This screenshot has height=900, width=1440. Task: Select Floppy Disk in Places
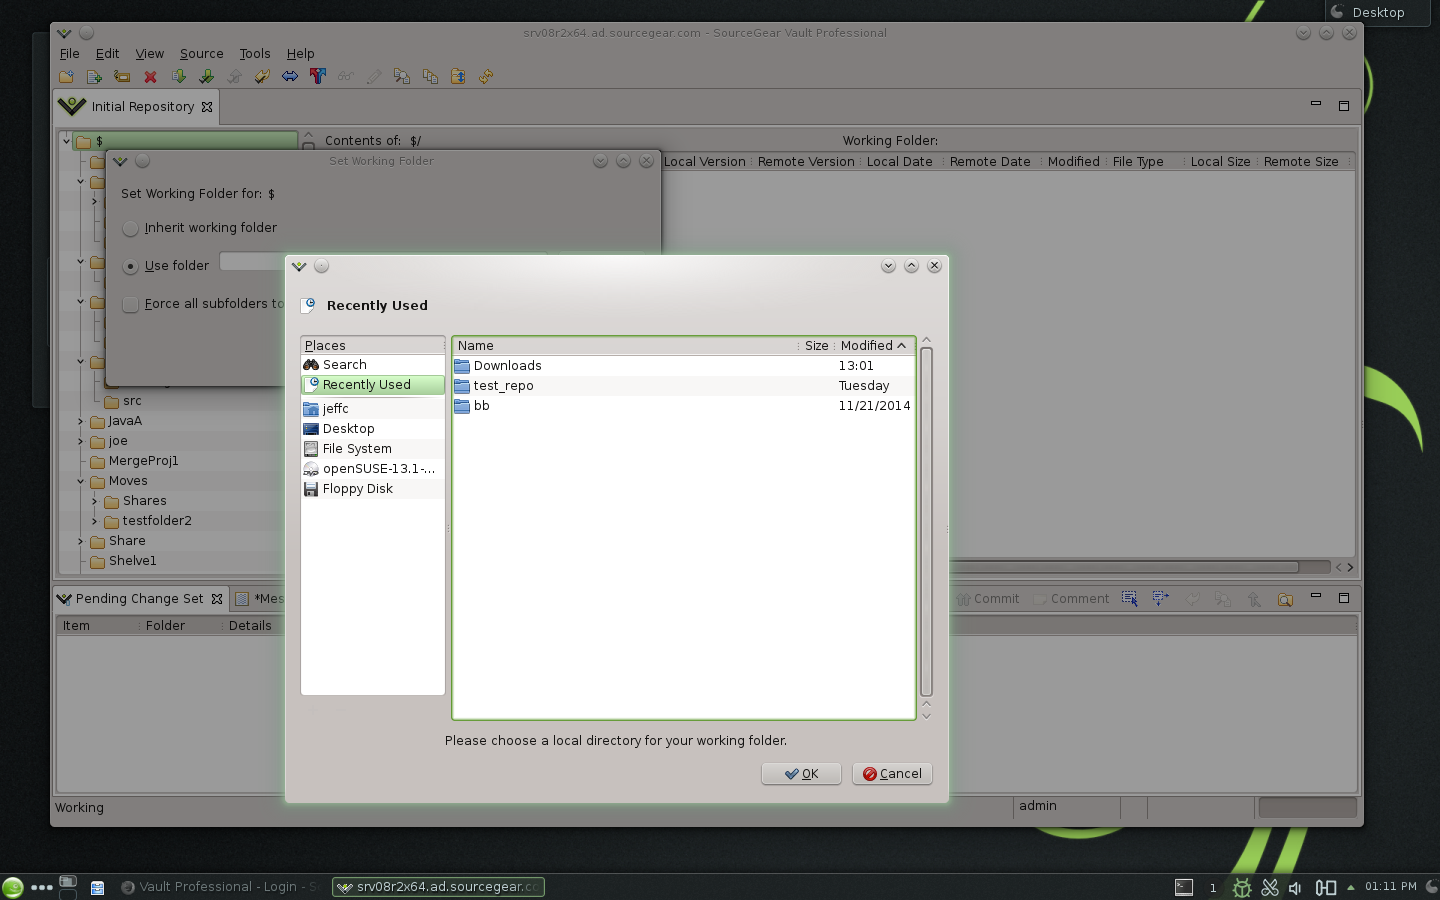click(373, 489)
